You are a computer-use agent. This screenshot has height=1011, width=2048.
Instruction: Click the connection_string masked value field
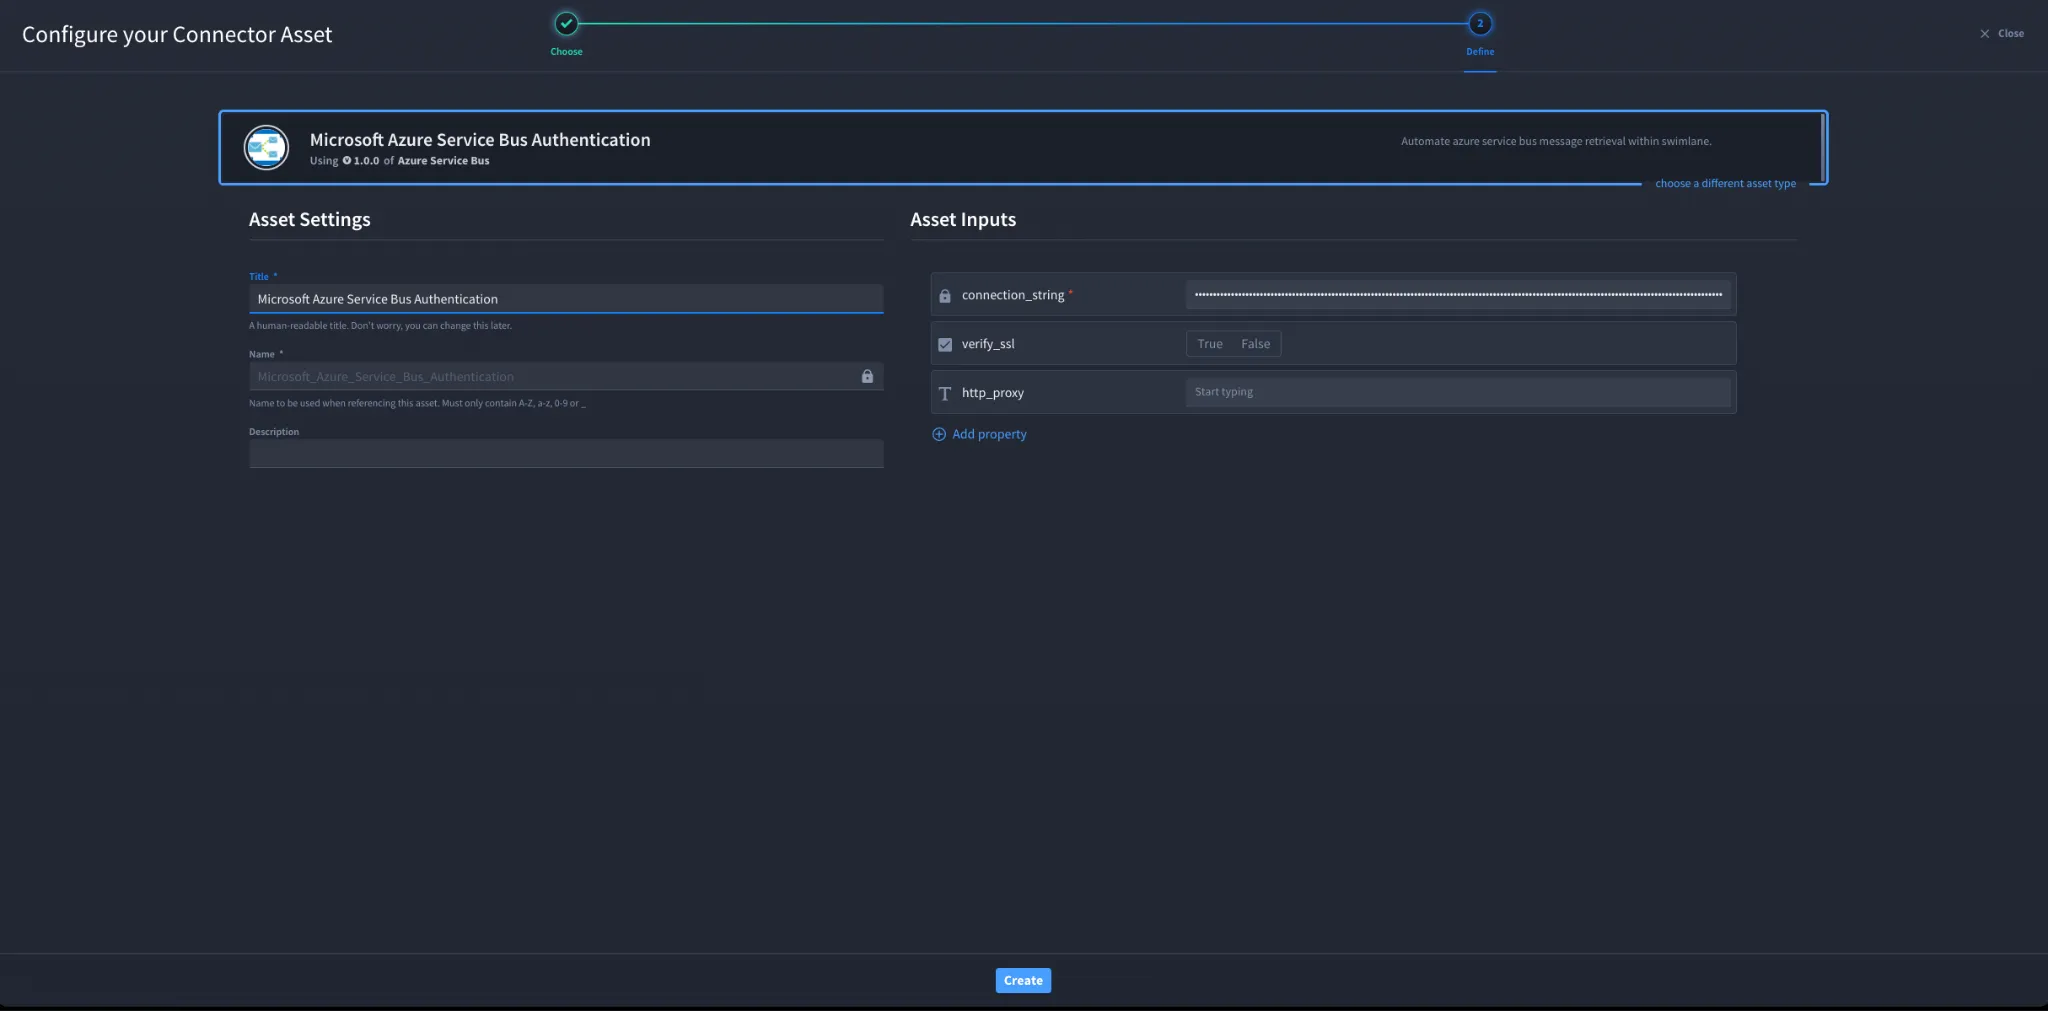pos(1458,294)
